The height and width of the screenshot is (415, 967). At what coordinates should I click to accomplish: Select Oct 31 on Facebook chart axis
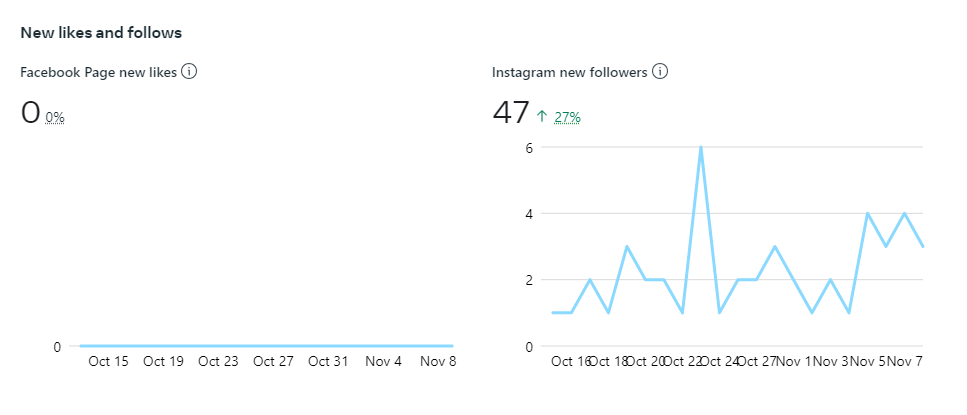328,361
